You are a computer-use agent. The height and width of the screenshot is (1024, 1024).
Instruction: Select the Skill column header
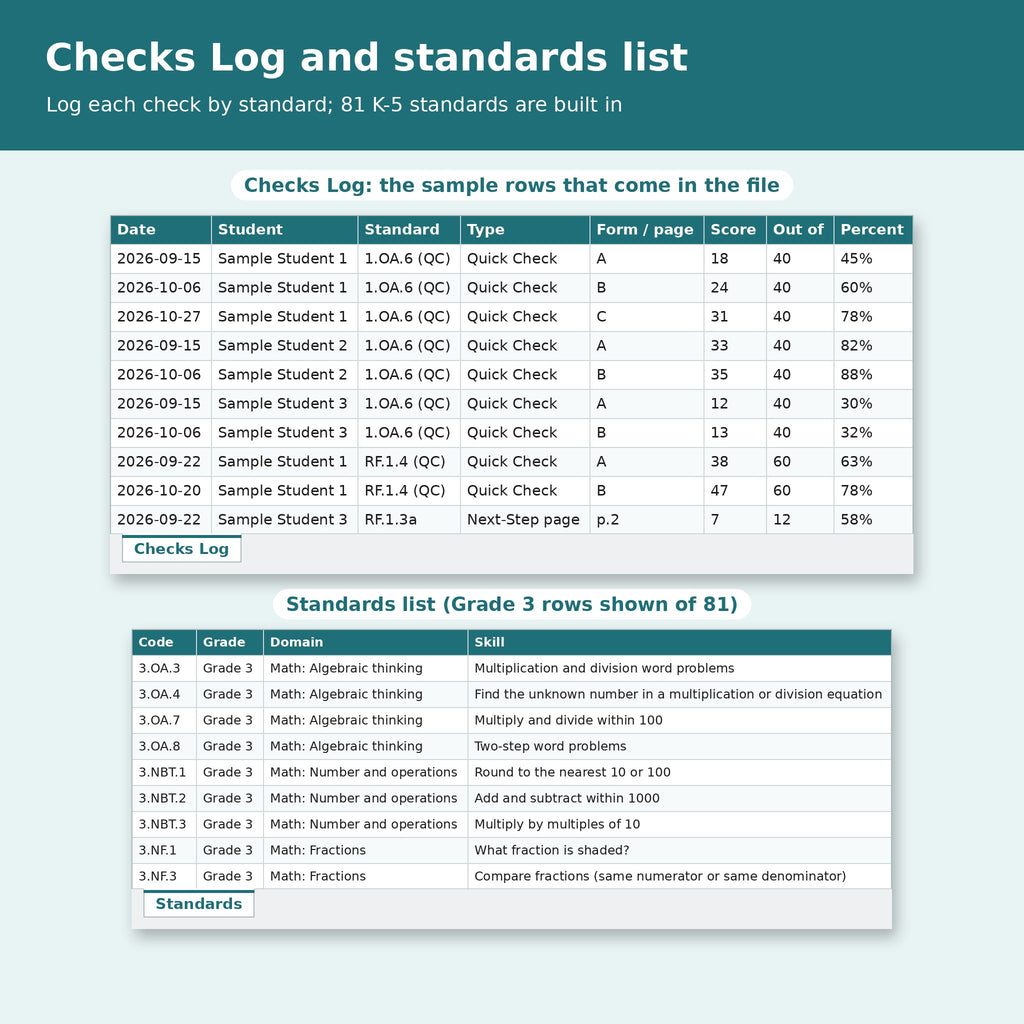tap(679, 643)
